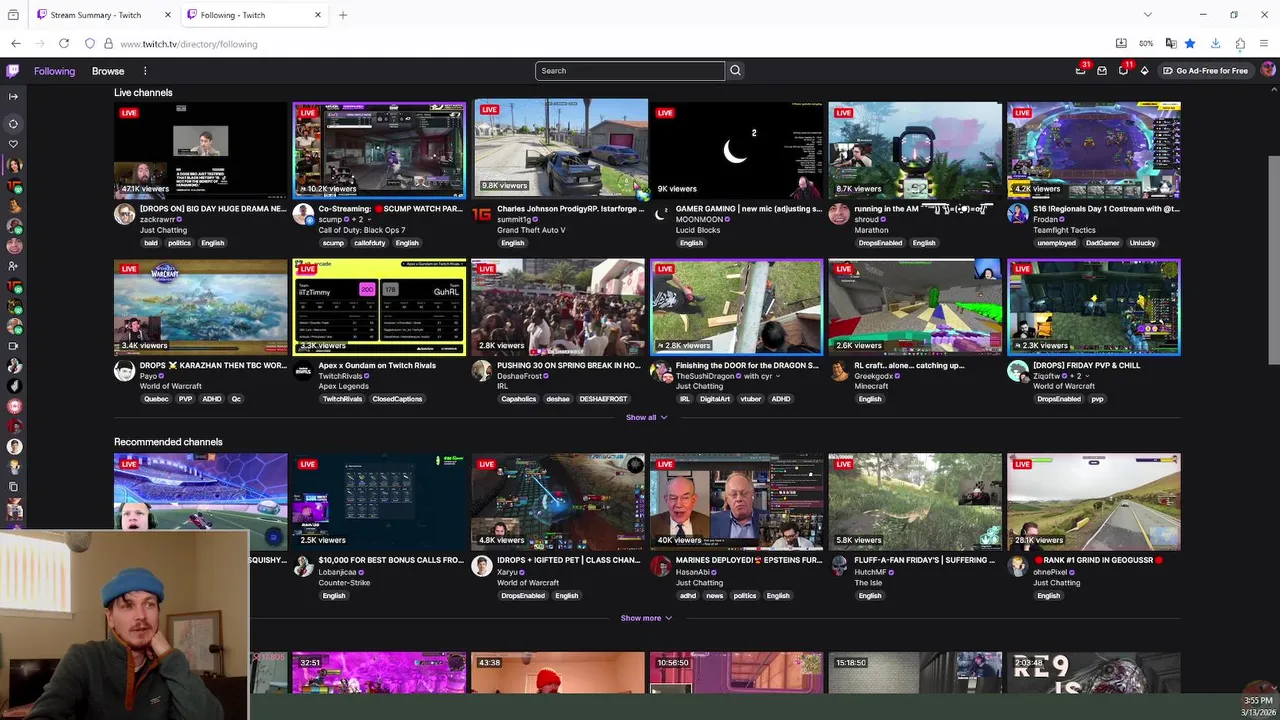Open the Marathon category link under shroud

coord(871,230)
